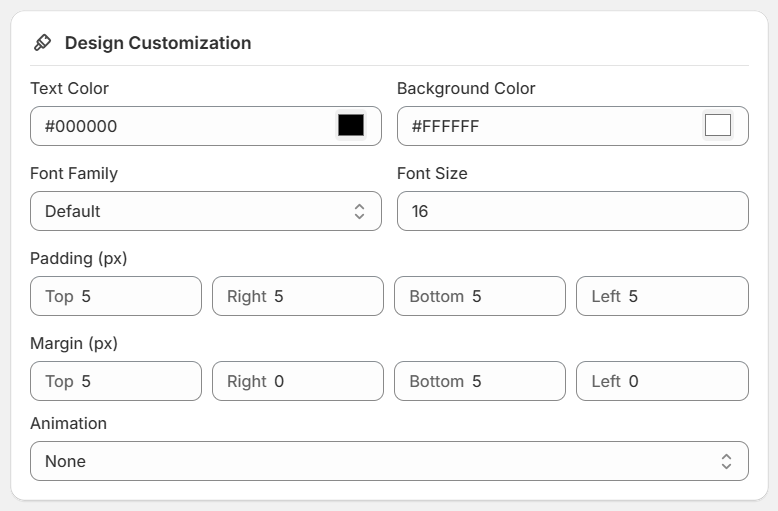Viewport: 778px width, 511px height.
Task: Open the Font Family dropdown
Action: [x=195, y=211]
